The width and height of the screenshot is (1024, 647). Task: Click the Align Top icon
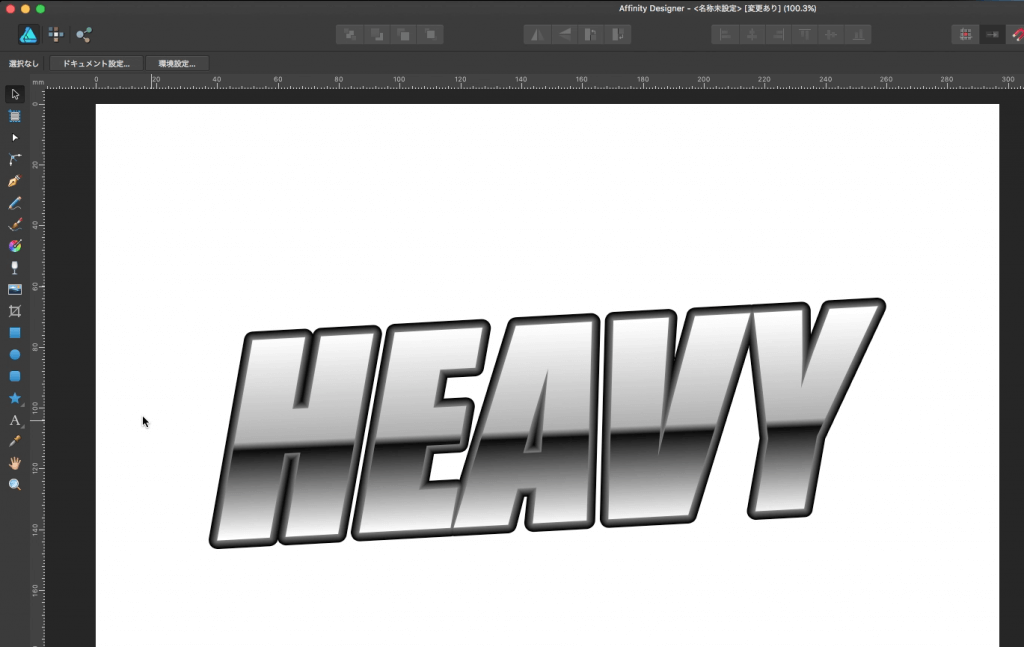(x=805, y=35)
